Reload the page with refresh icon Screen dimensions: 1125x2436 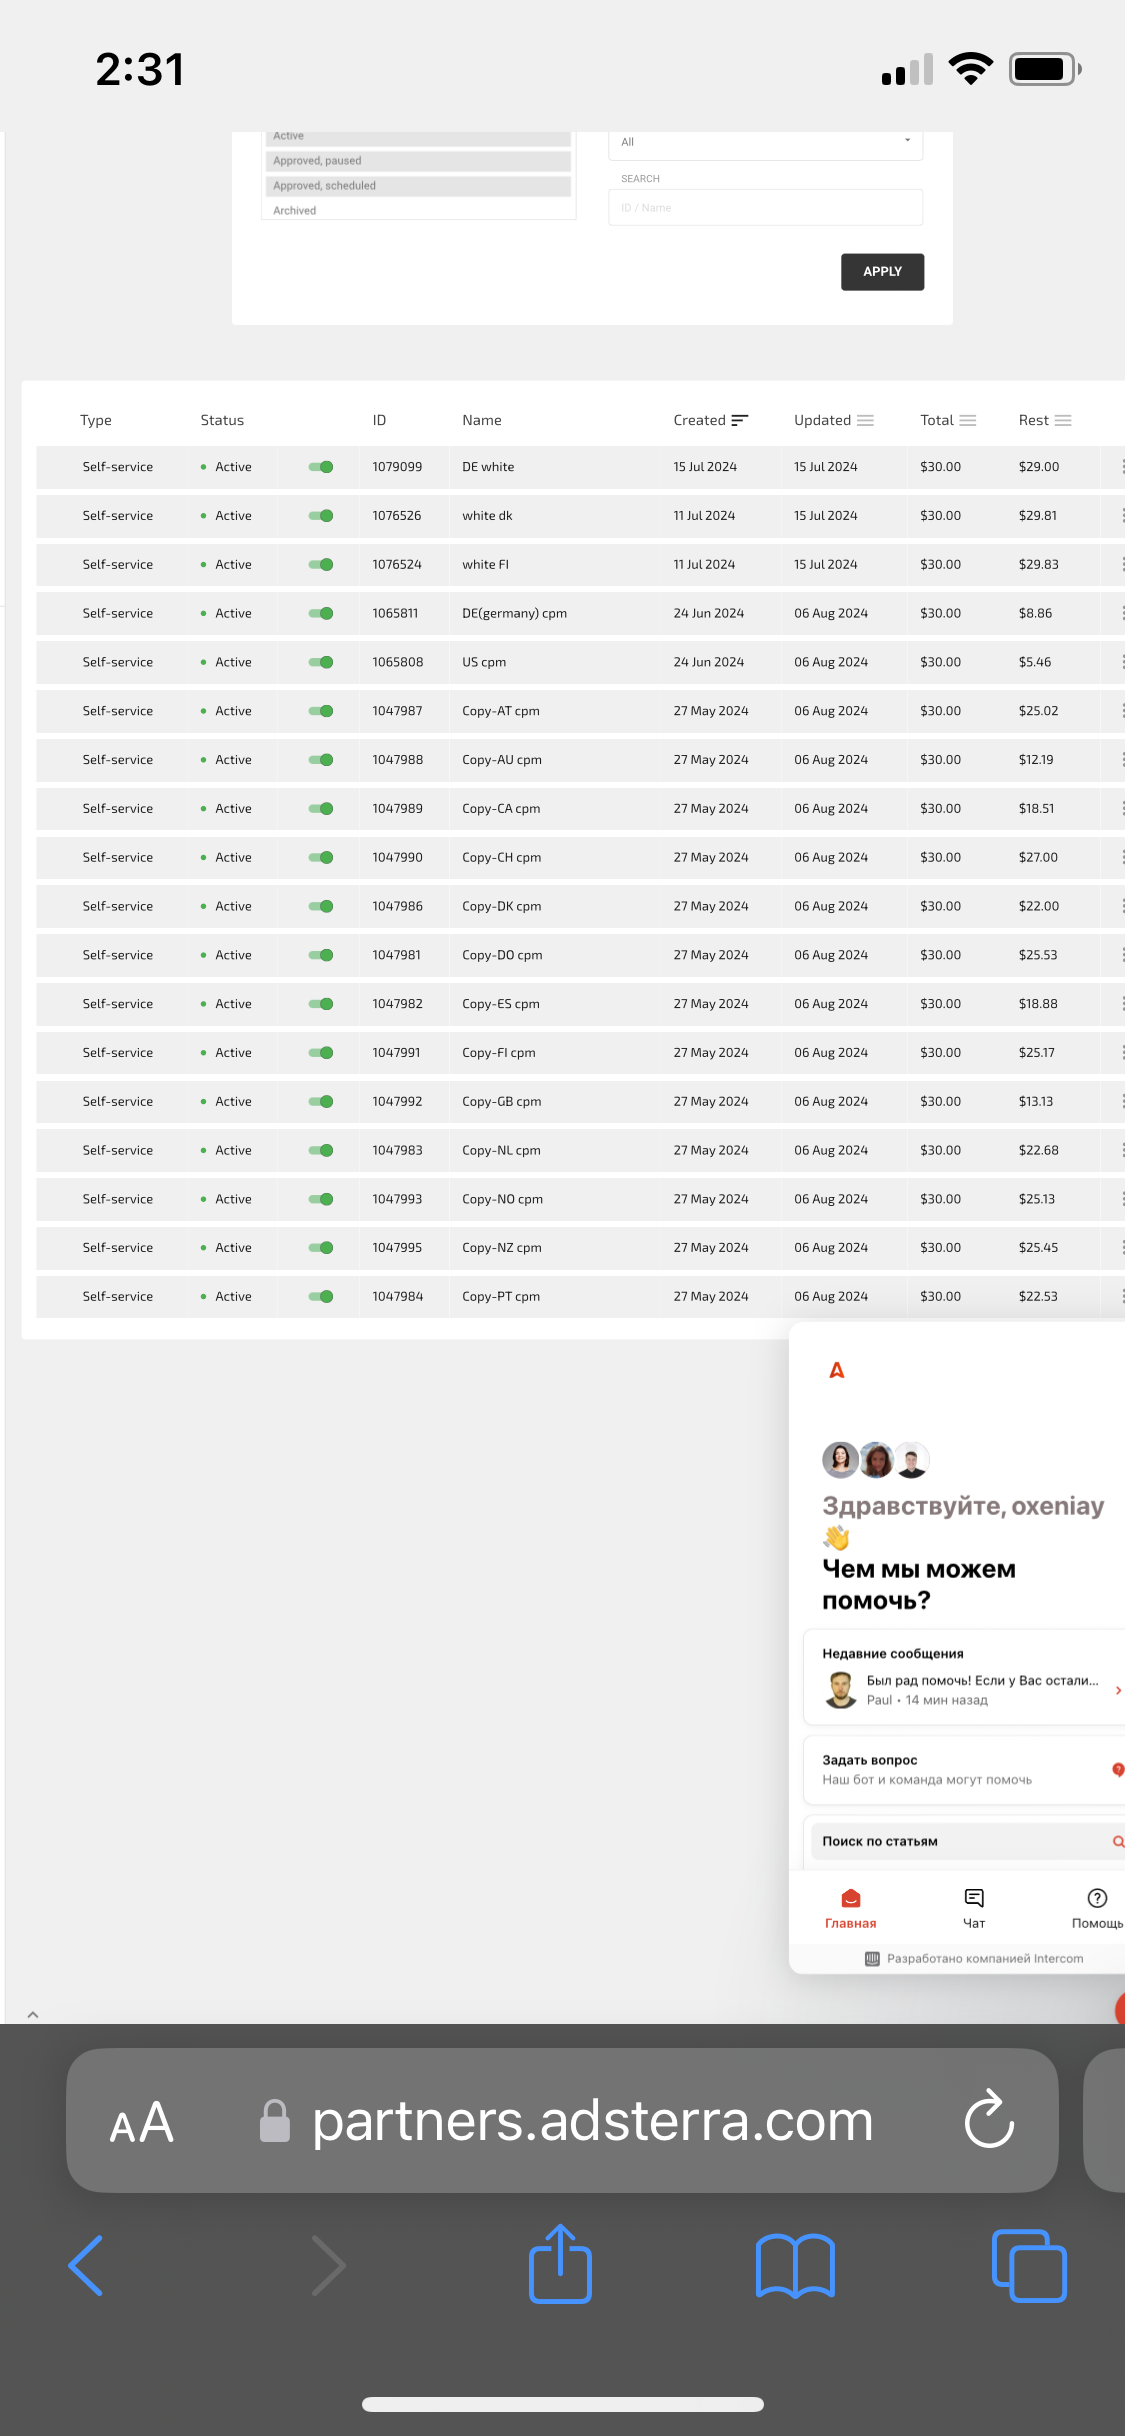click(989, 2119)
